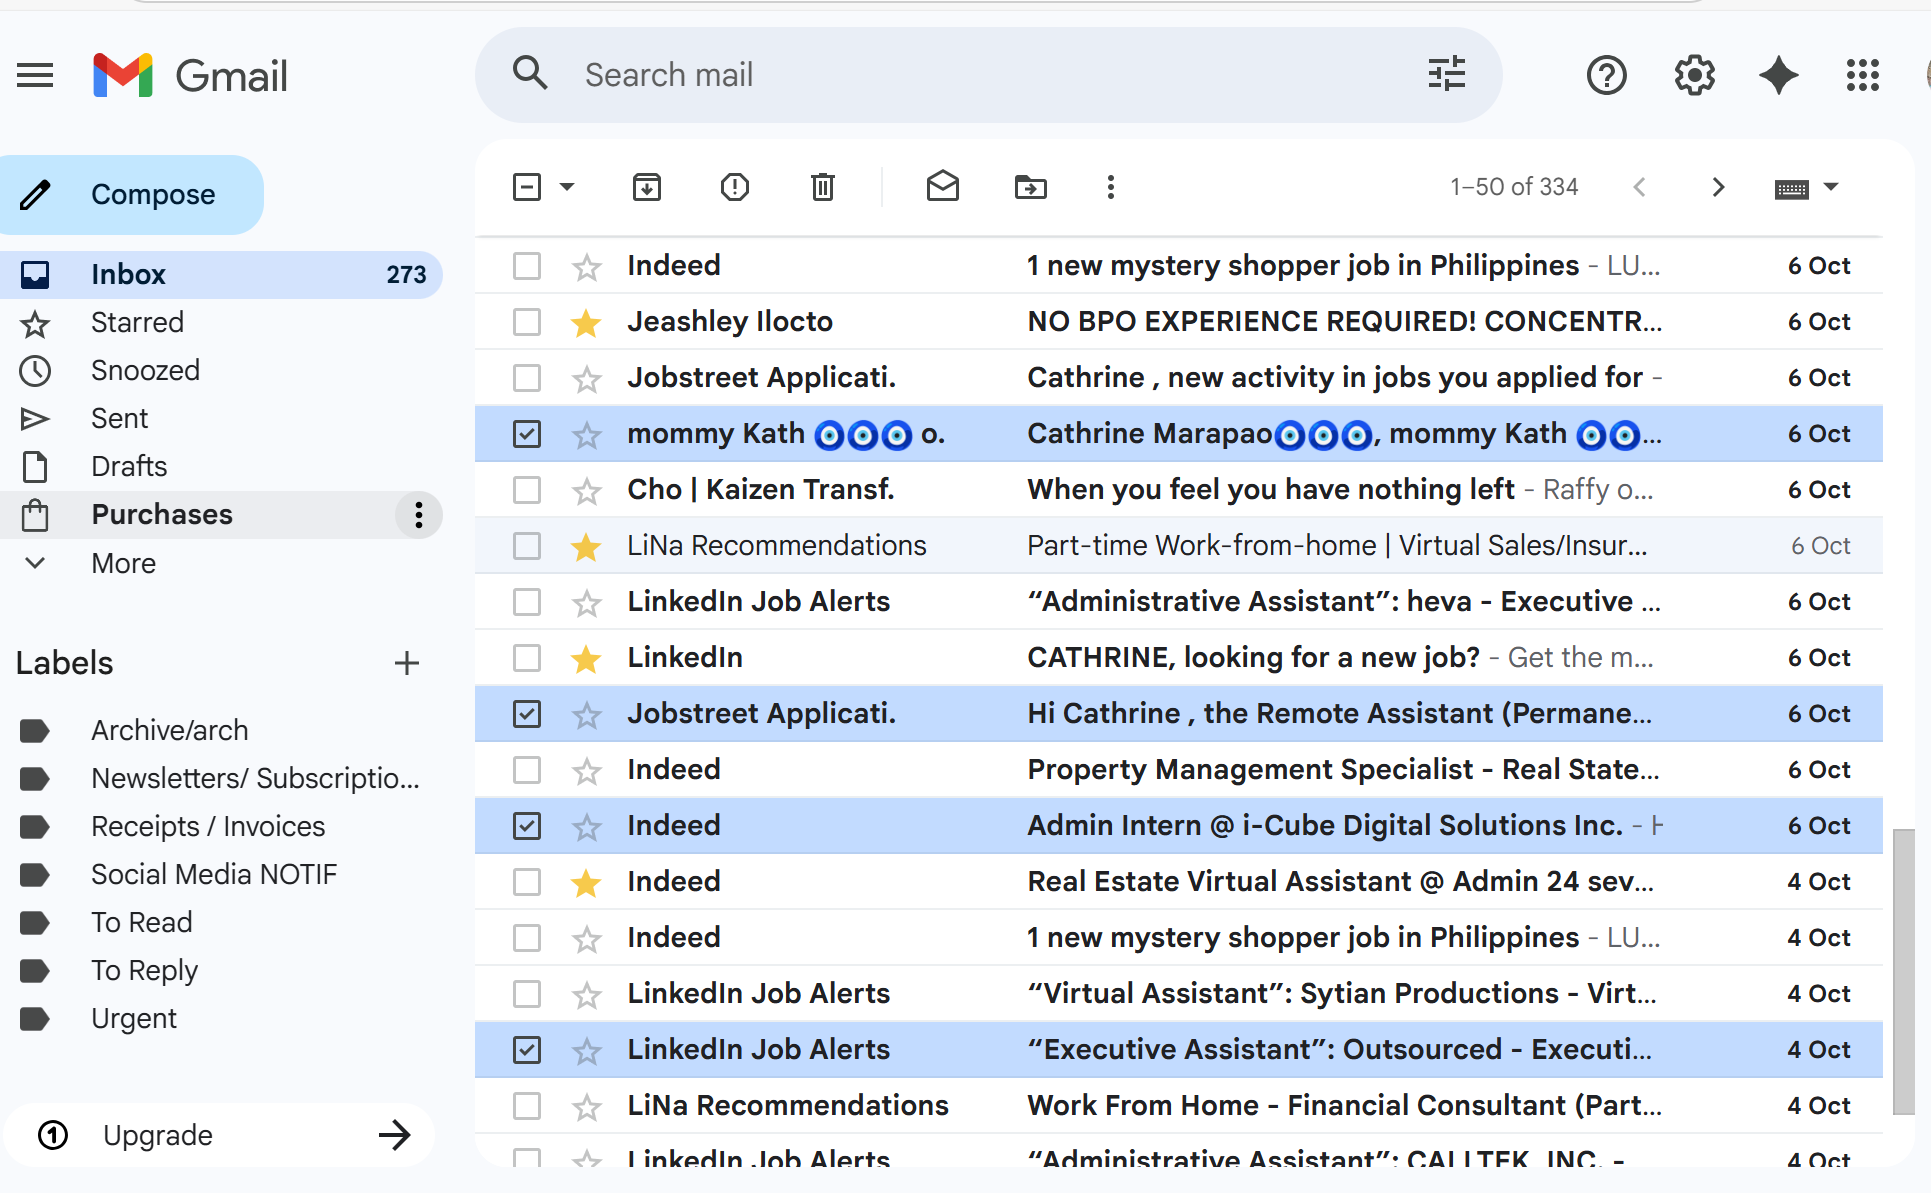This screenshot has height=1193, width=1931.
Task: Open the Starred folder
Action: point(137,322)
